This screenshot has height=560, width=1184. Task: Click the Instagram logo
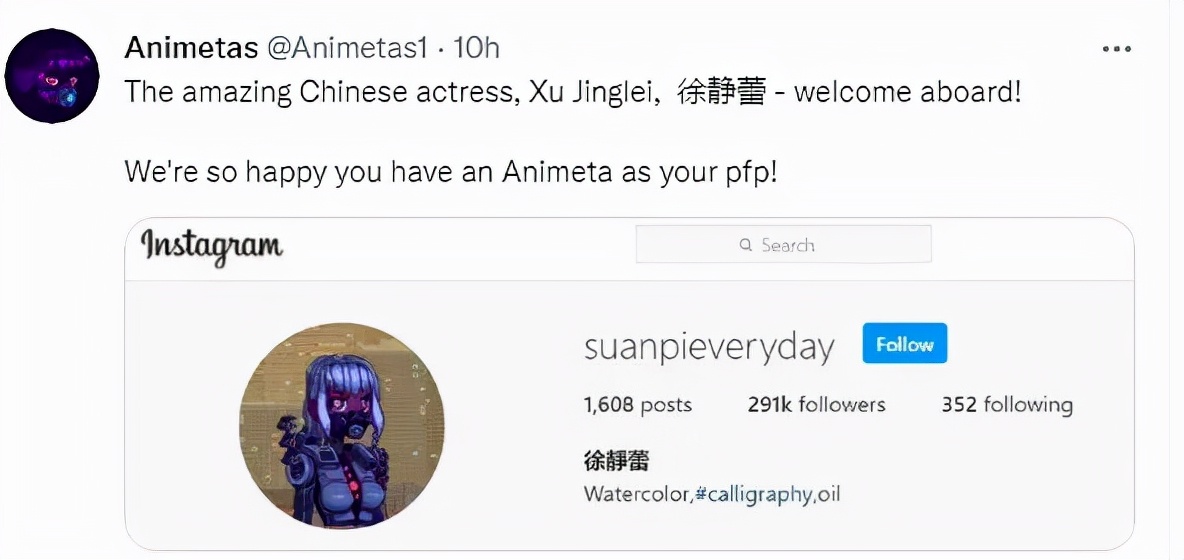tap(212, 247)
